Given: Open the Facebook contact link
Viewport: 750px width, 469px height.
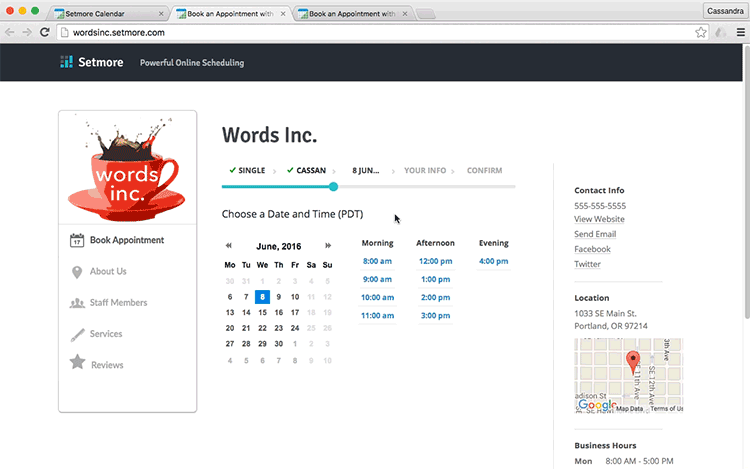Looking at the screenshot, I should point(592,249).
